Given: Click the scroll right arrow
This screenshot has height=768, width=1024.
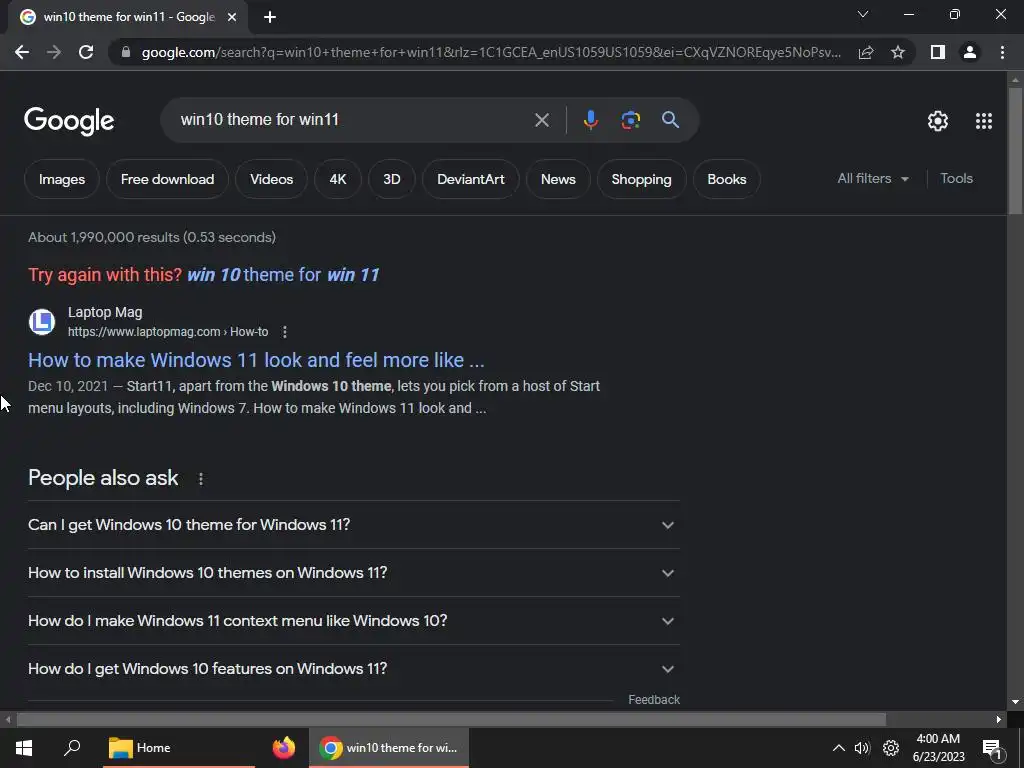Looking at the screenshot, I should (999, 720).
